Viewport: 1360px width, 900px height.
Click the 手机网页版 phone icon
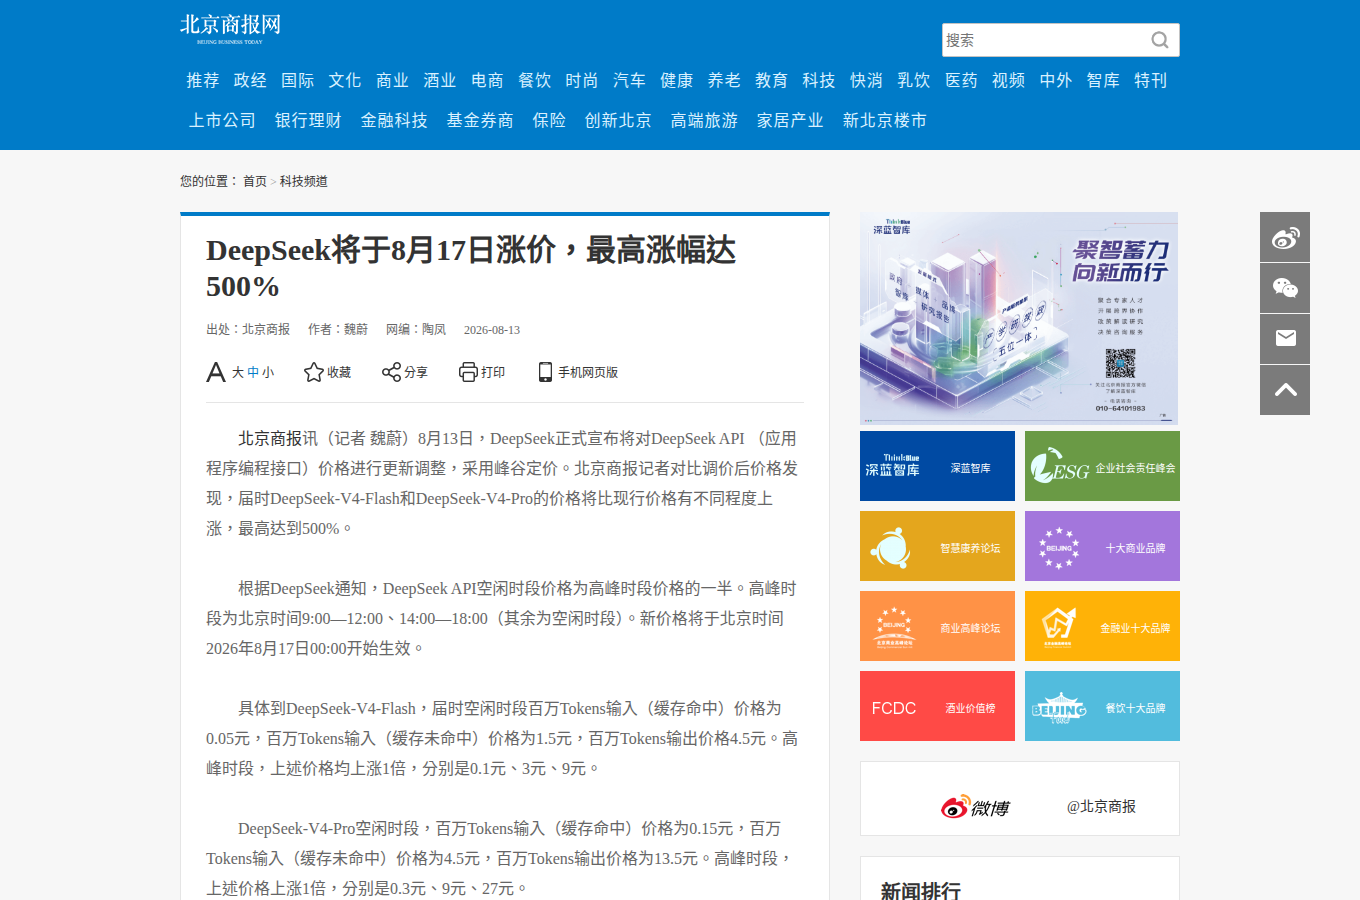(x=545, y=372)
